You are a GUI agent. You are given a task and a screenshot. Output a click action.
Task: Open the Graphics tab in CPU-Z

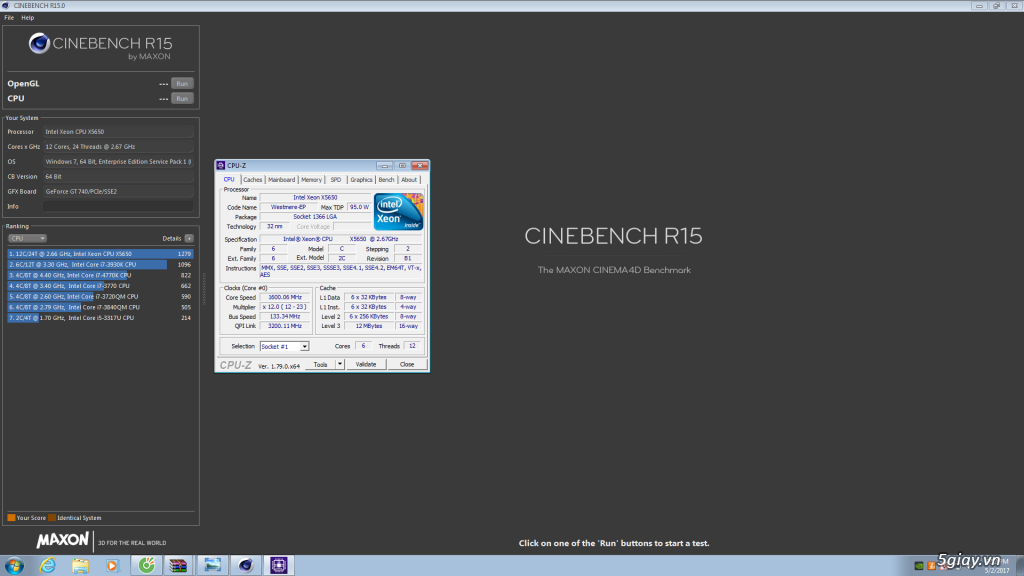click(361, 180)
